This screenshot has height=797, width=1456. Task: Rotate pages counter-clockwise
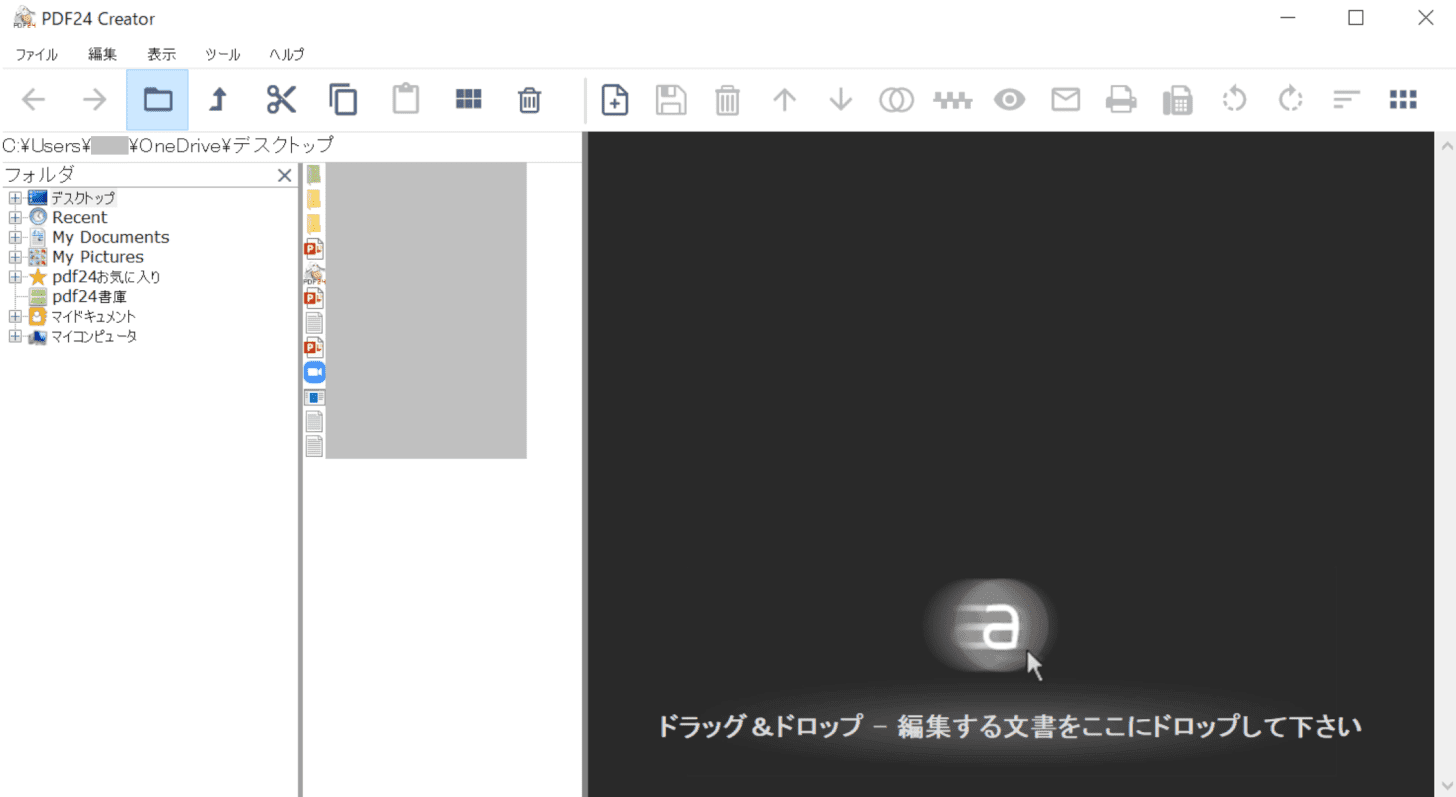click(1234, 99)
